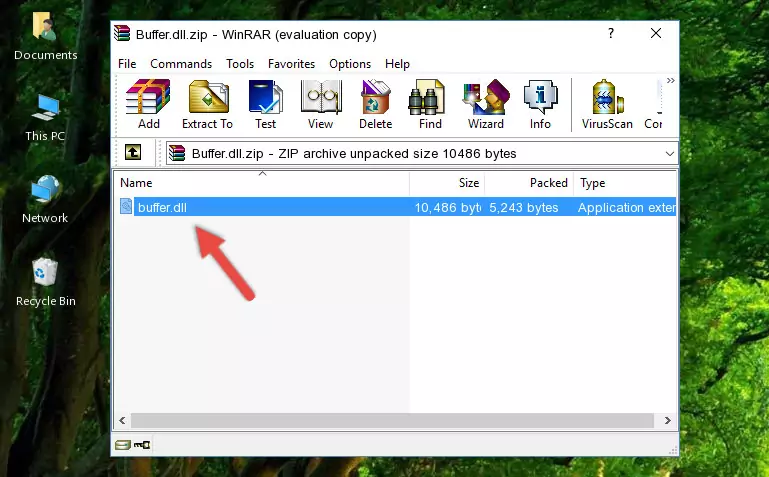Open the Documents desktop icon

45,37
